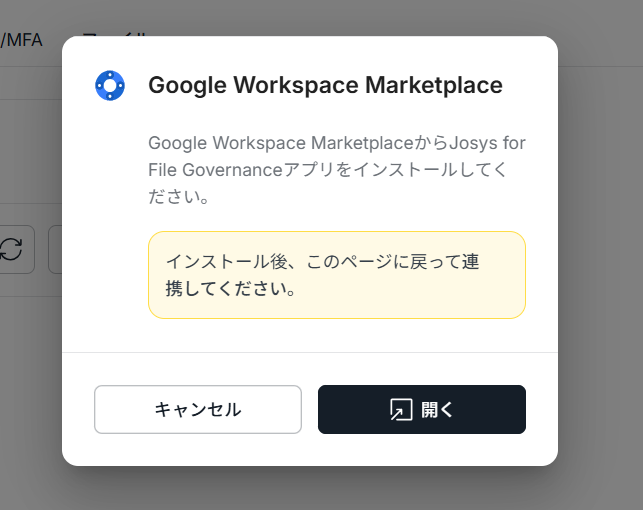Click the キャンセル text label
643x510 pixels.
click(x=198, y=409)
